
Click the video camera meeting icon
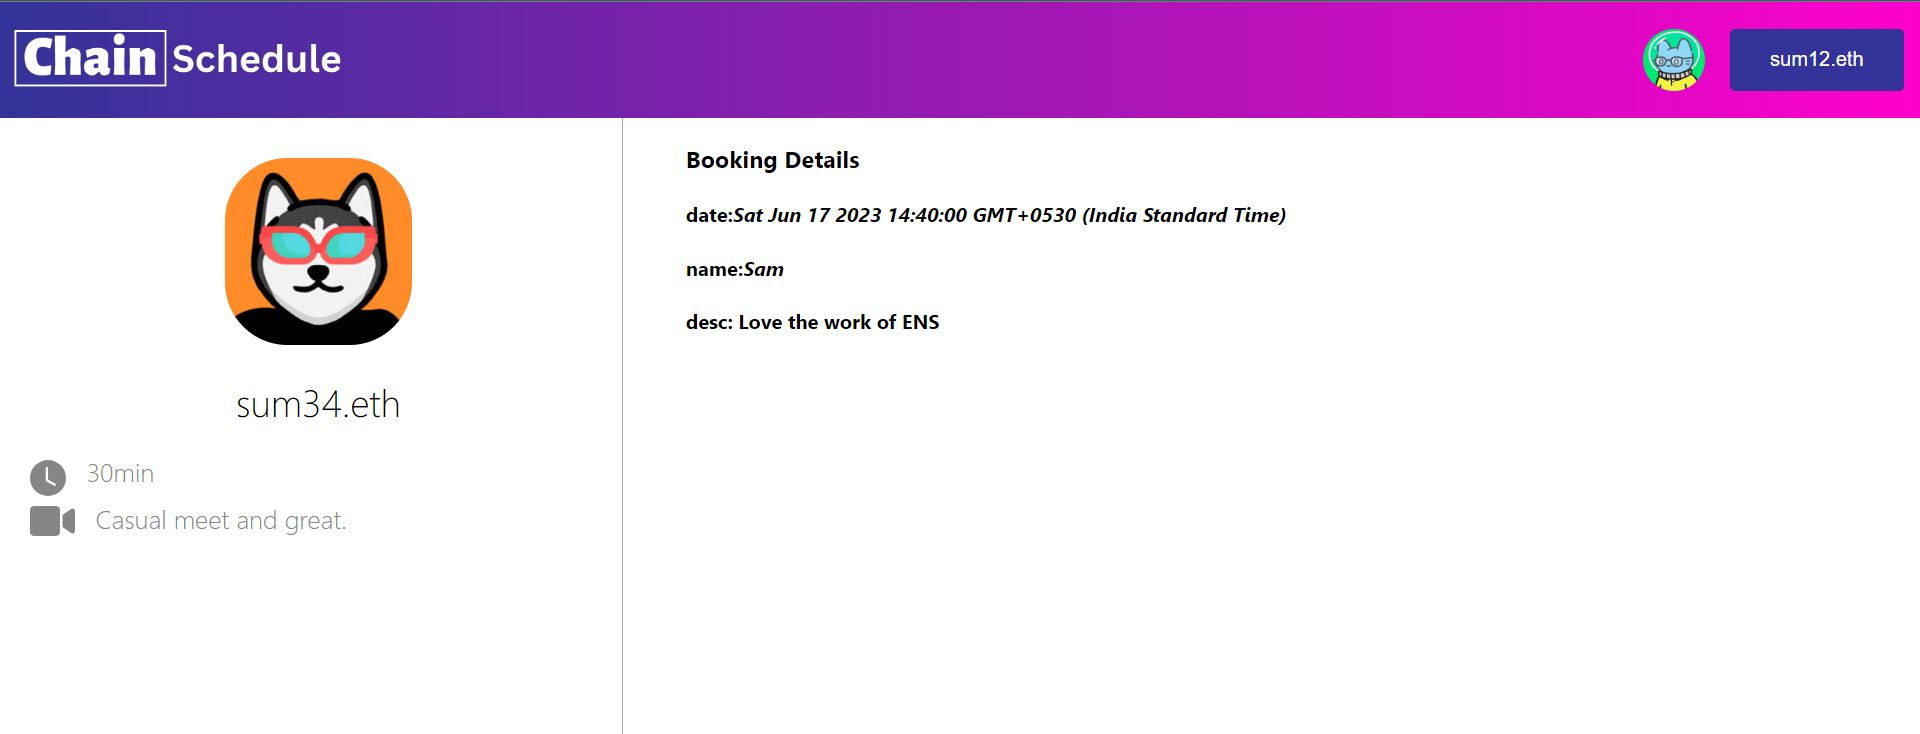pyautogui.click(x=52, y=521)
